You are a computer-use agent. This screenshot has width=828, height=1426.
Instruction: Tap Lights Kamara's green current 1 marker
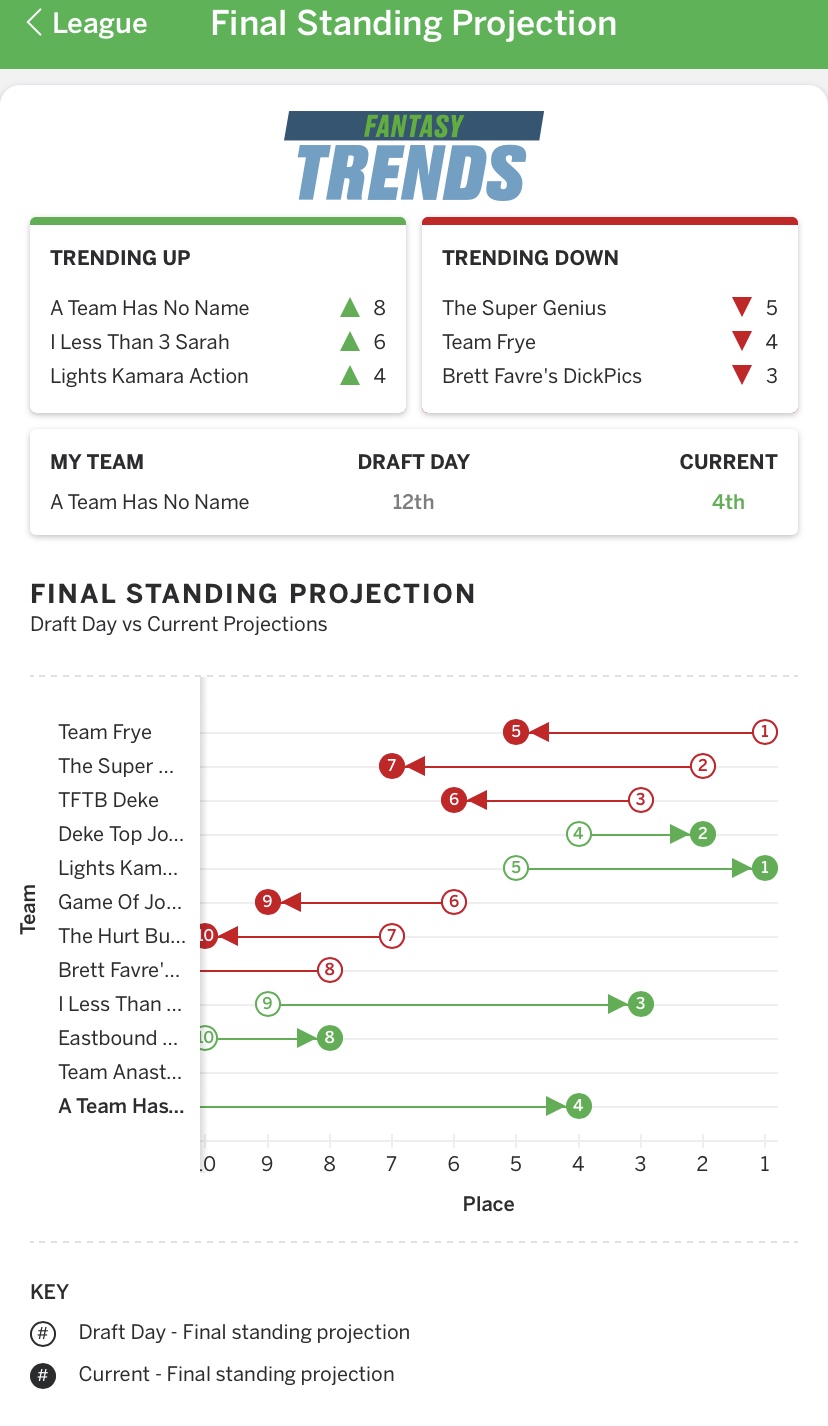[765, 868]
